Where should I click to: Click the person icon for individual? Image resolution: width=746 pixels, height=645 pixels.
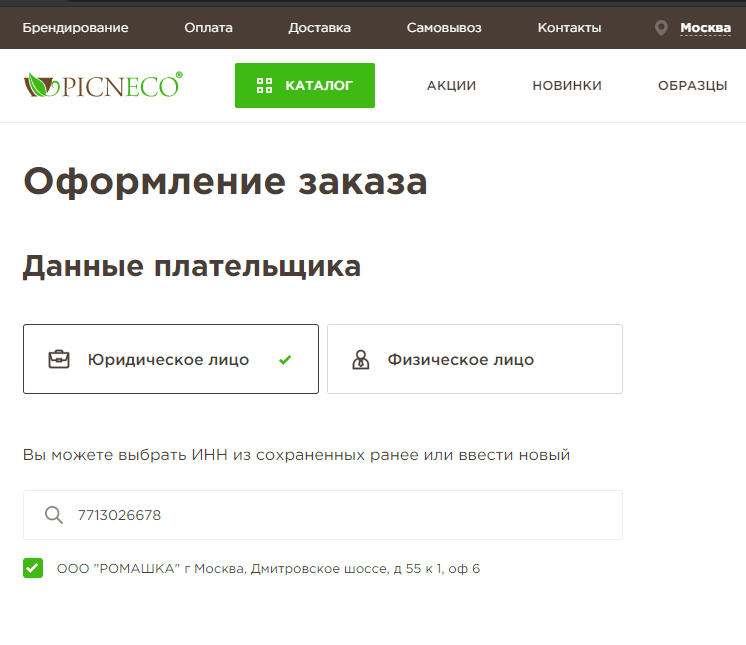pyautogui.click(x=361, y=360)
